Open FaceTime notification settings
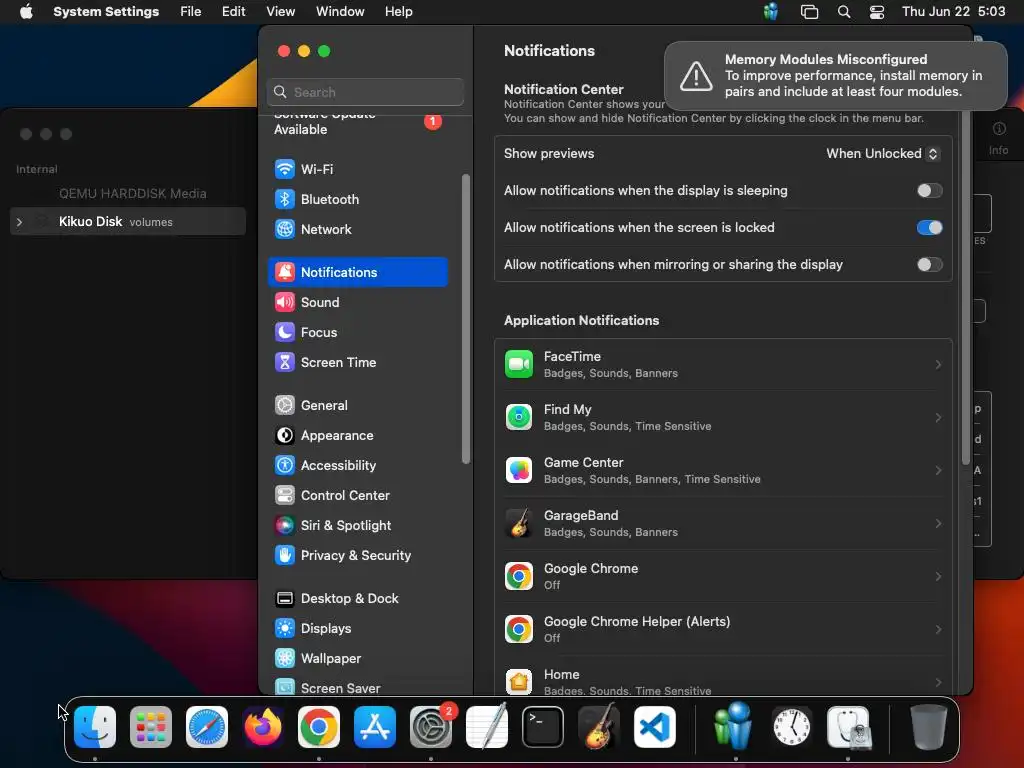This screenshot has width=1024, height=768. 723,364
